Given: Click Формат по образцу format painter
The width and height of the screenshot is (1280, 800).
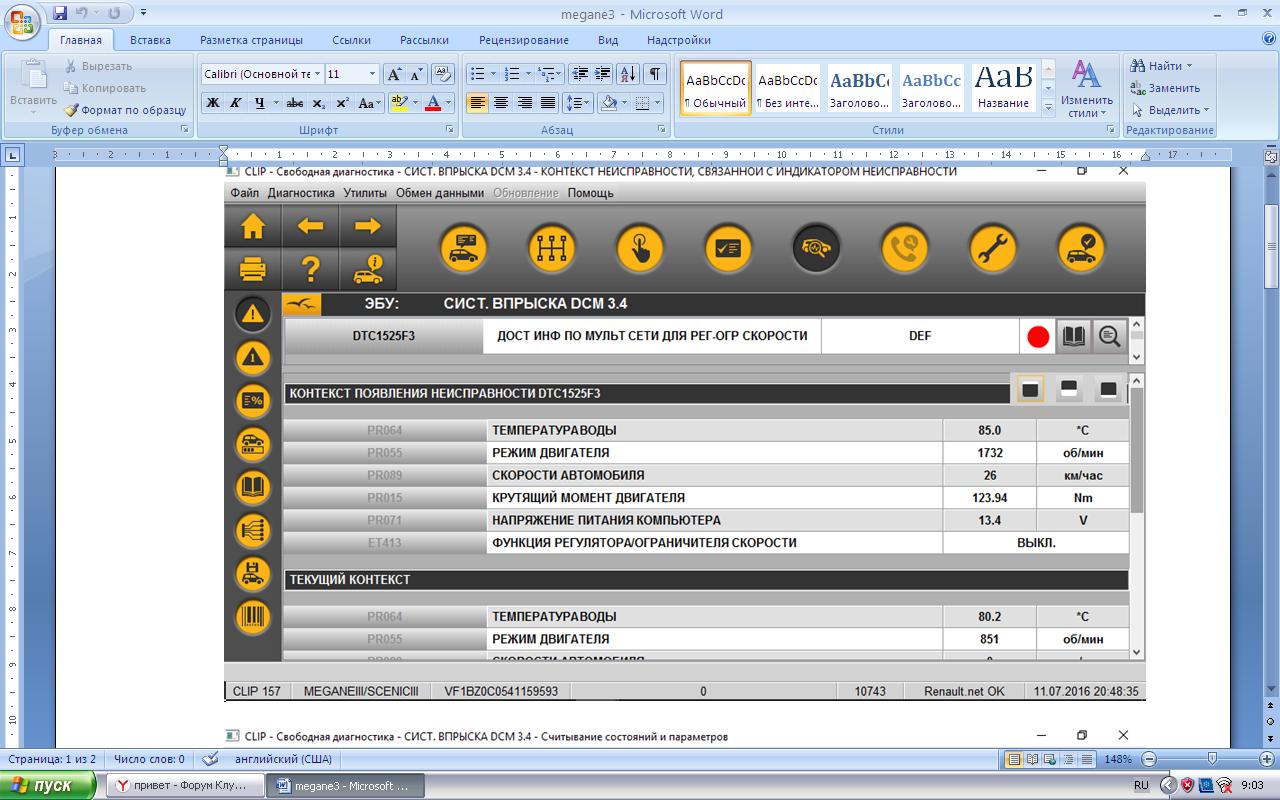Looking at the screenshot, I should (x=125, y=110).
